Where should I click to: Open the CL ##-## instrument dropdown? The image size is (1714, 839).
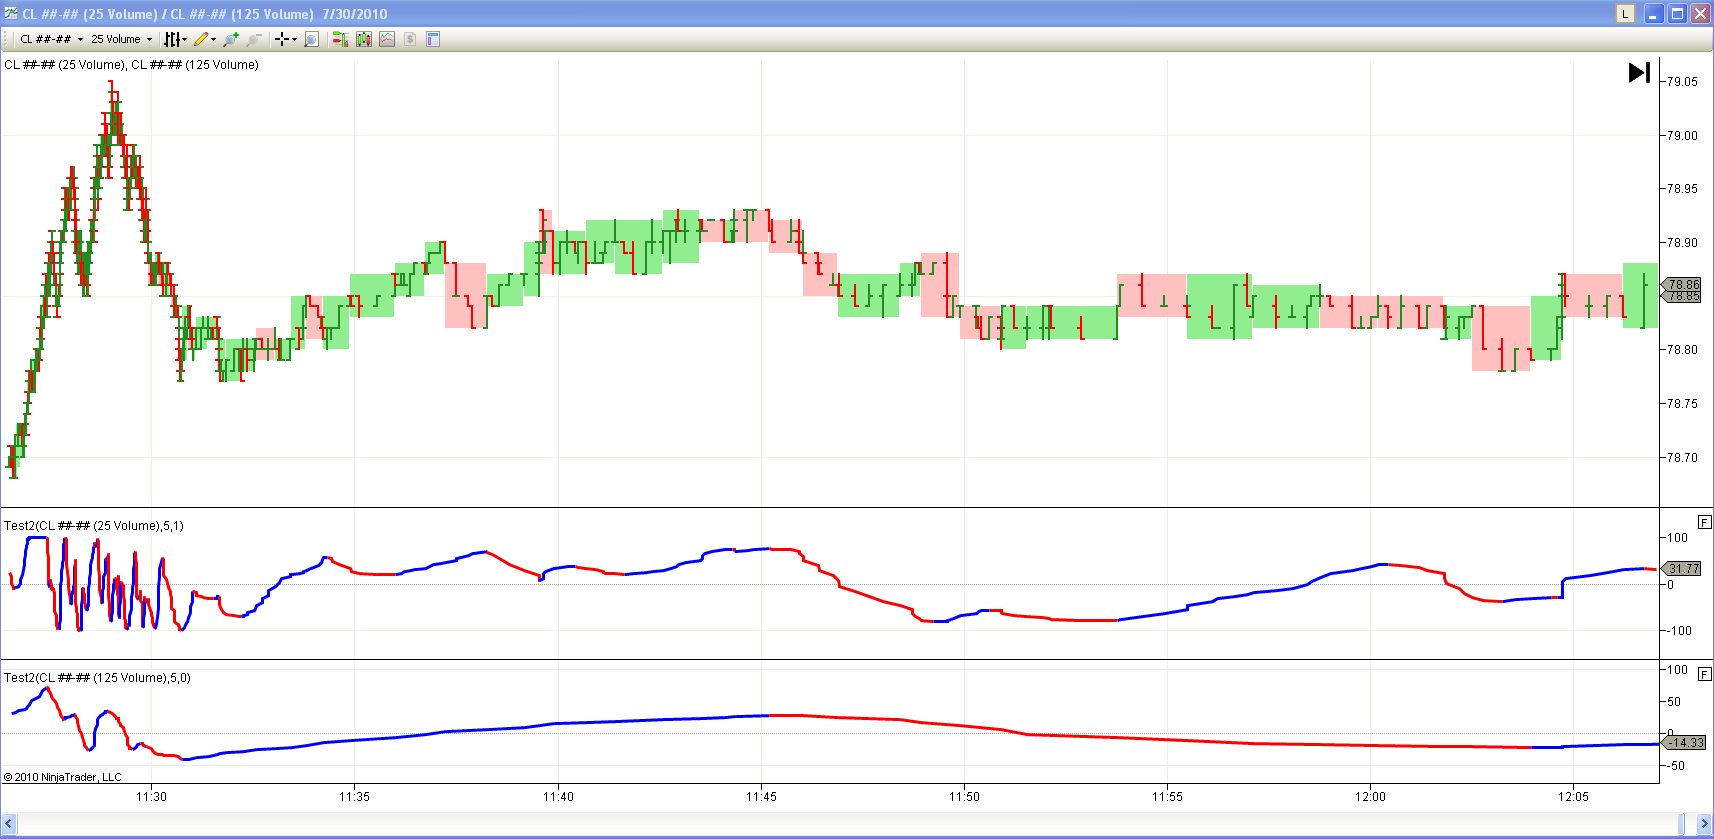52,39
